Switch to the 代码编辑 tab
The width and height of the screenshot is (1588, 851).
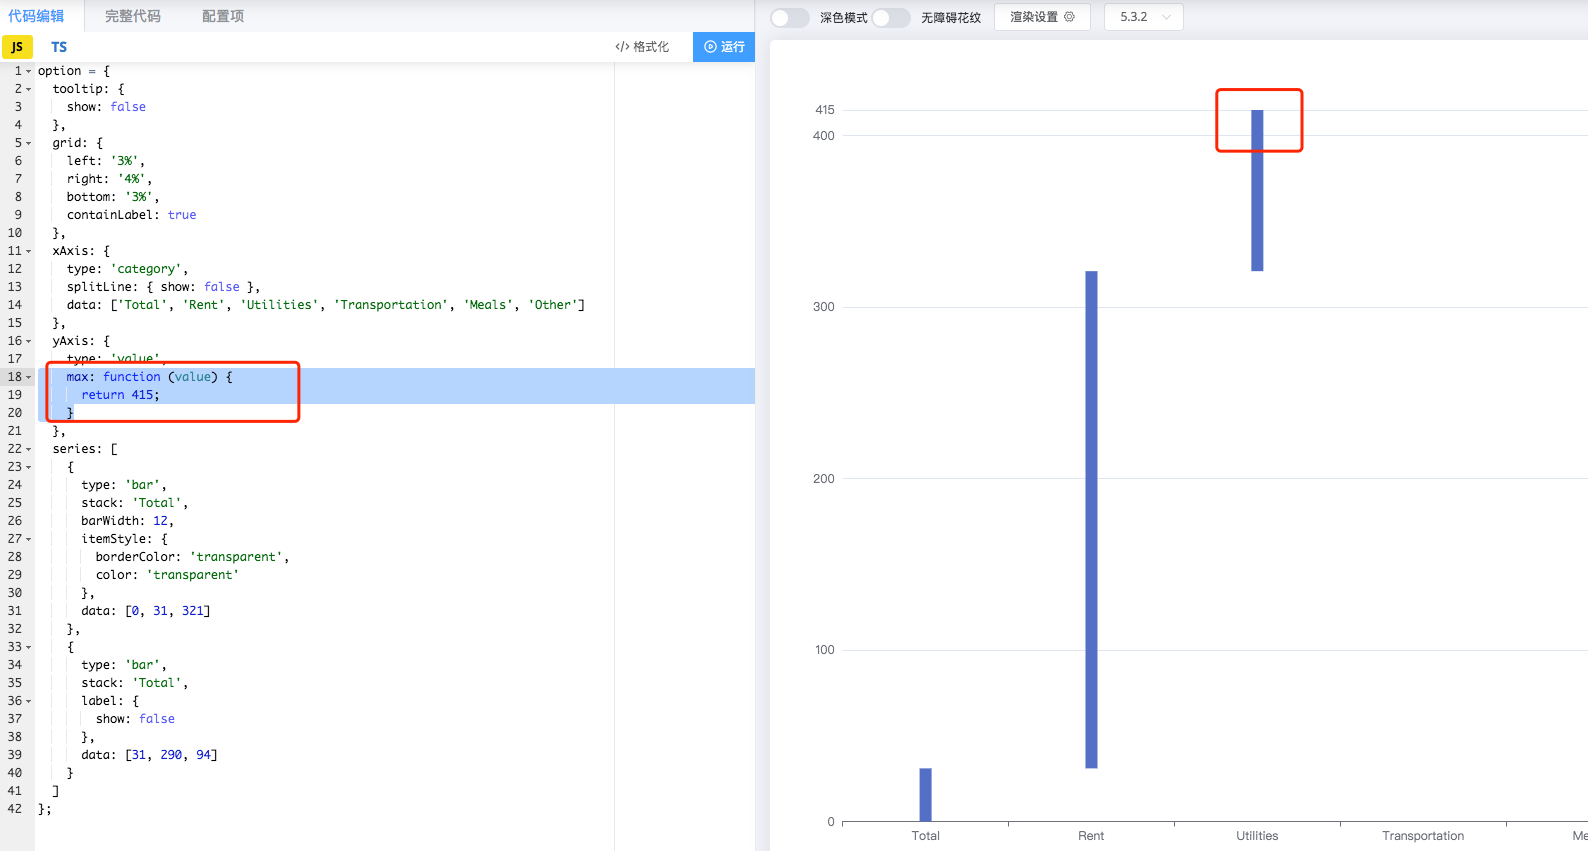[x=36, y=16]
